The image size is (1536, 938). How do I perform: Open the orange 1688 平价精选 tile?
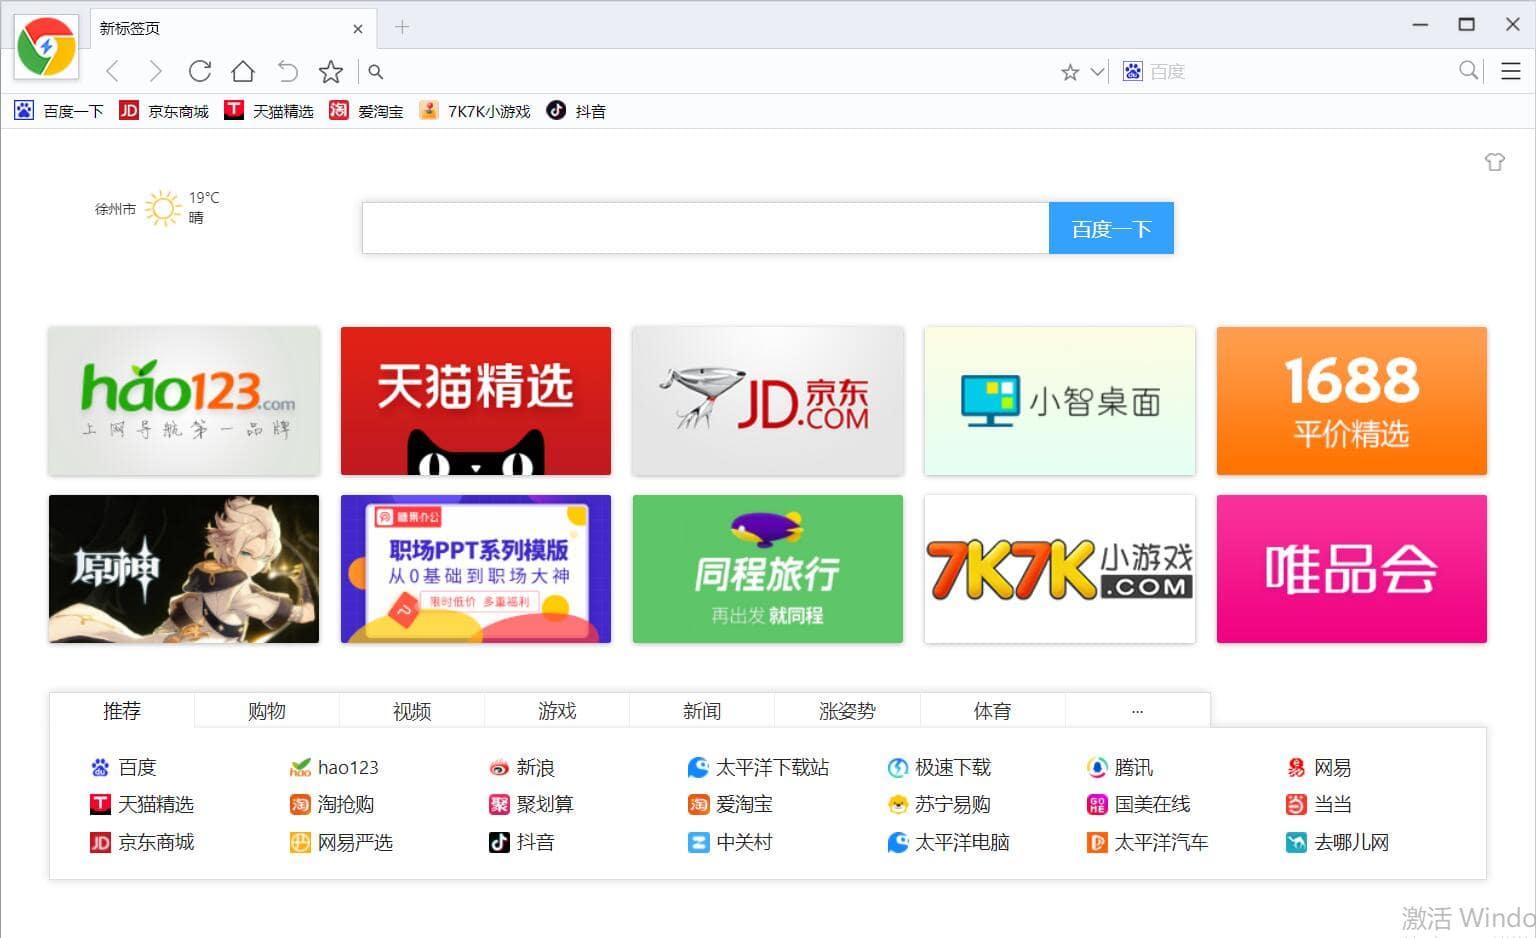[1352, 401]
